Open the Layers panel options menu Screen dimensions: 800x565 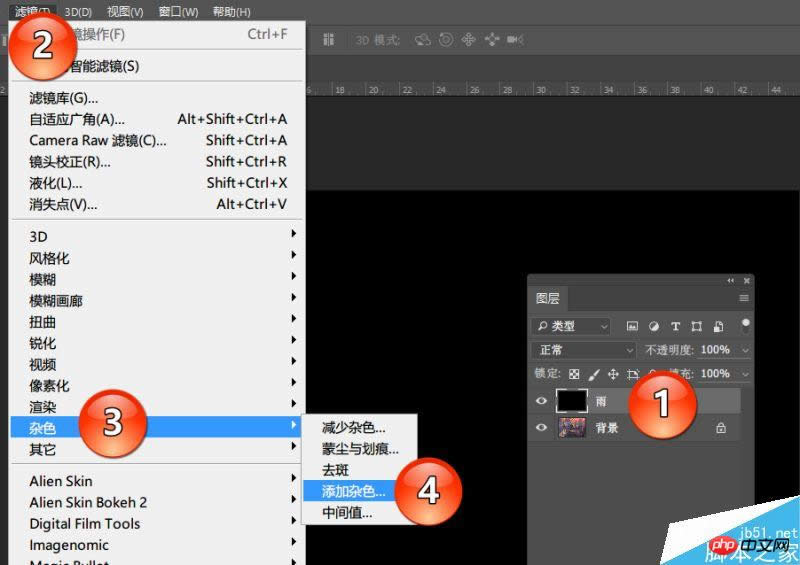[x=744, y=298]
